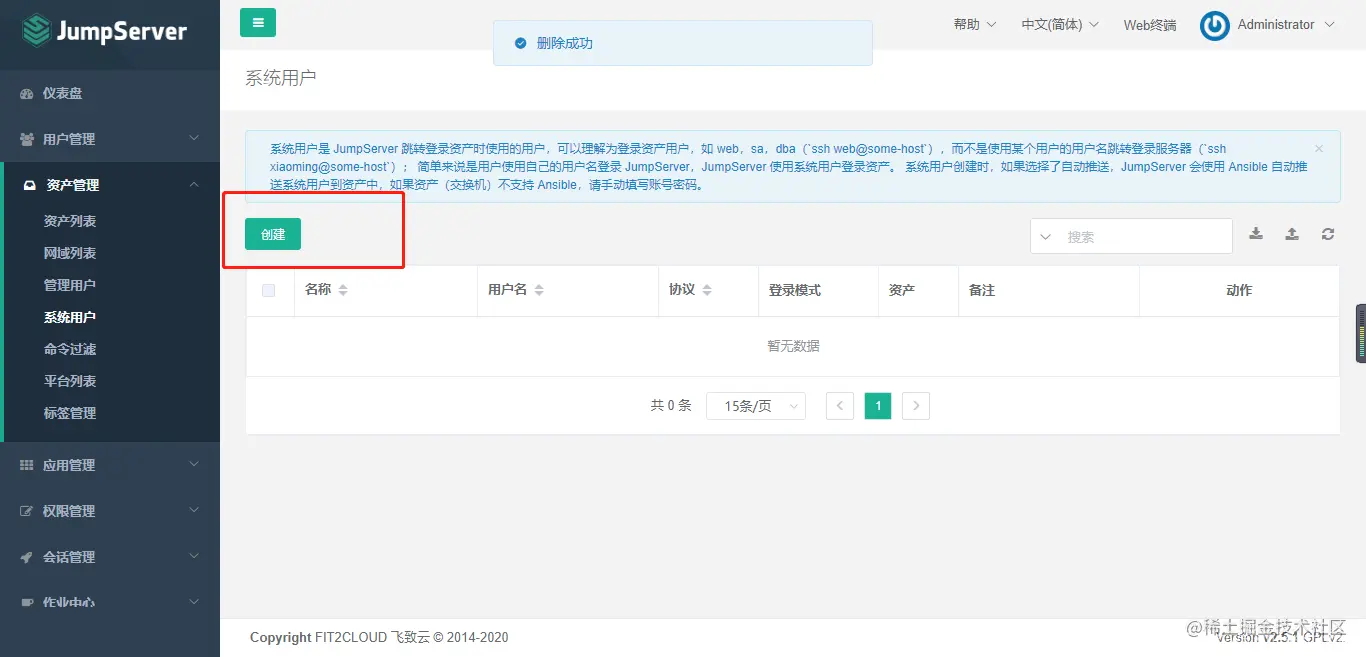Expand 会话管理 session management menu
This screenshot has height=657, width=1366.
(110, 557)
